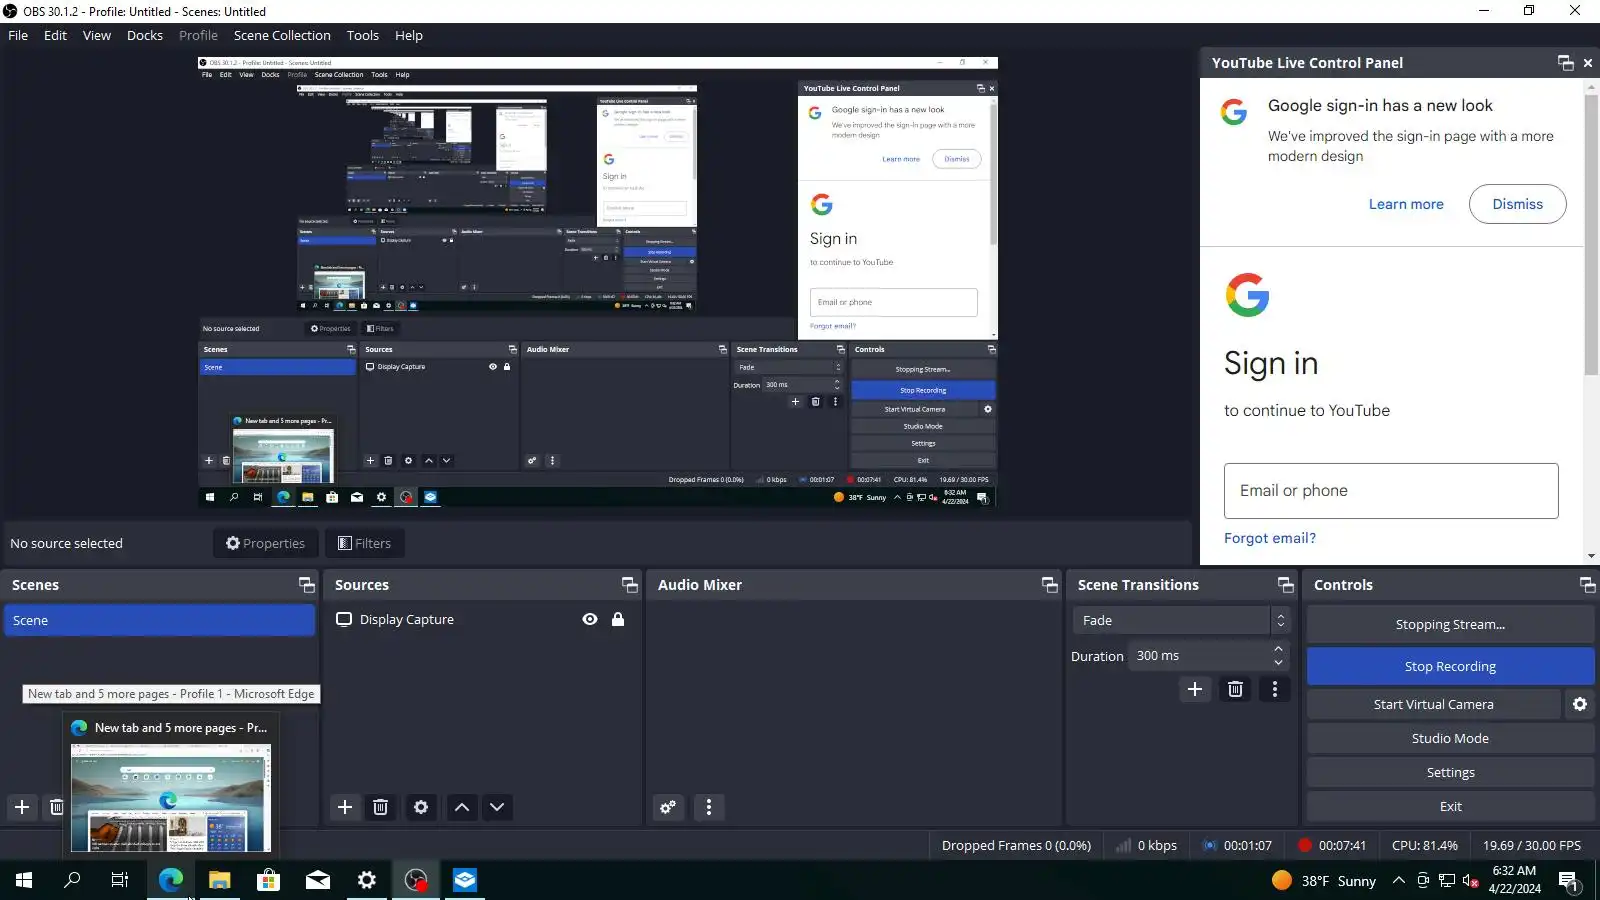Open OBS Settings from Controls
Viewport: 1600px width, 900px height.
[x=1450, y=773]
